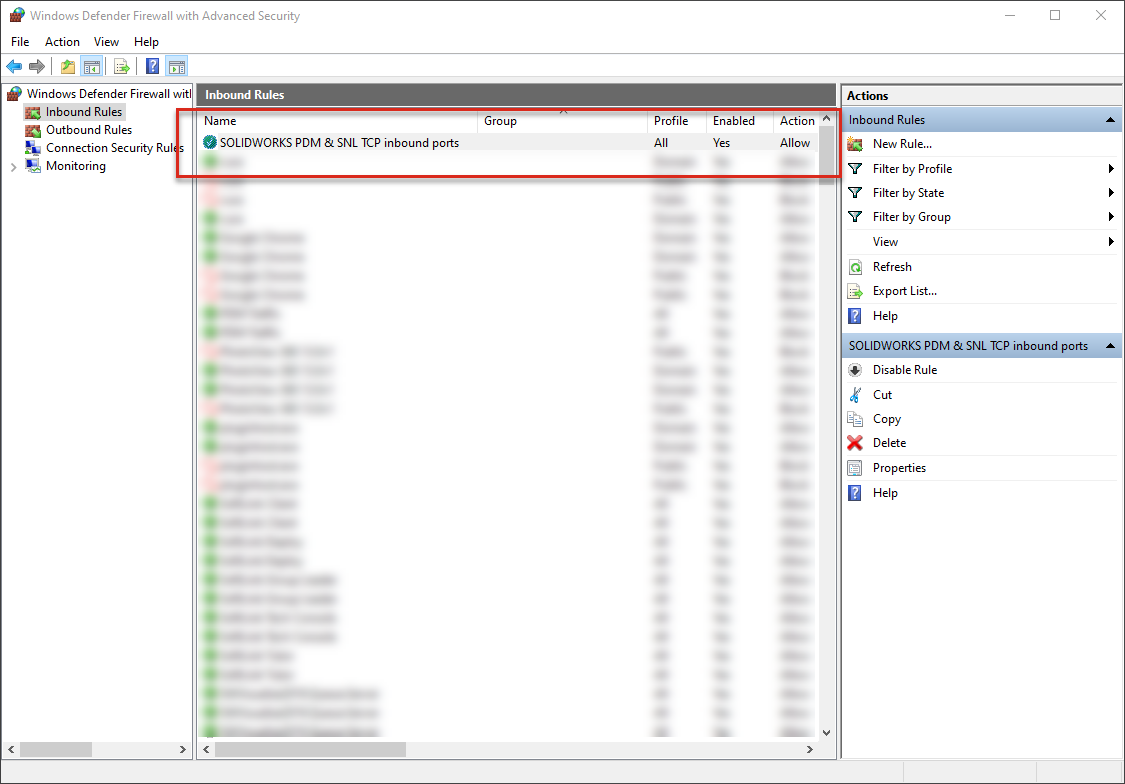This screenshot has height=784, width=1125.
Task: Click the Filter by Group funnel icon
Action: point(855,217)
